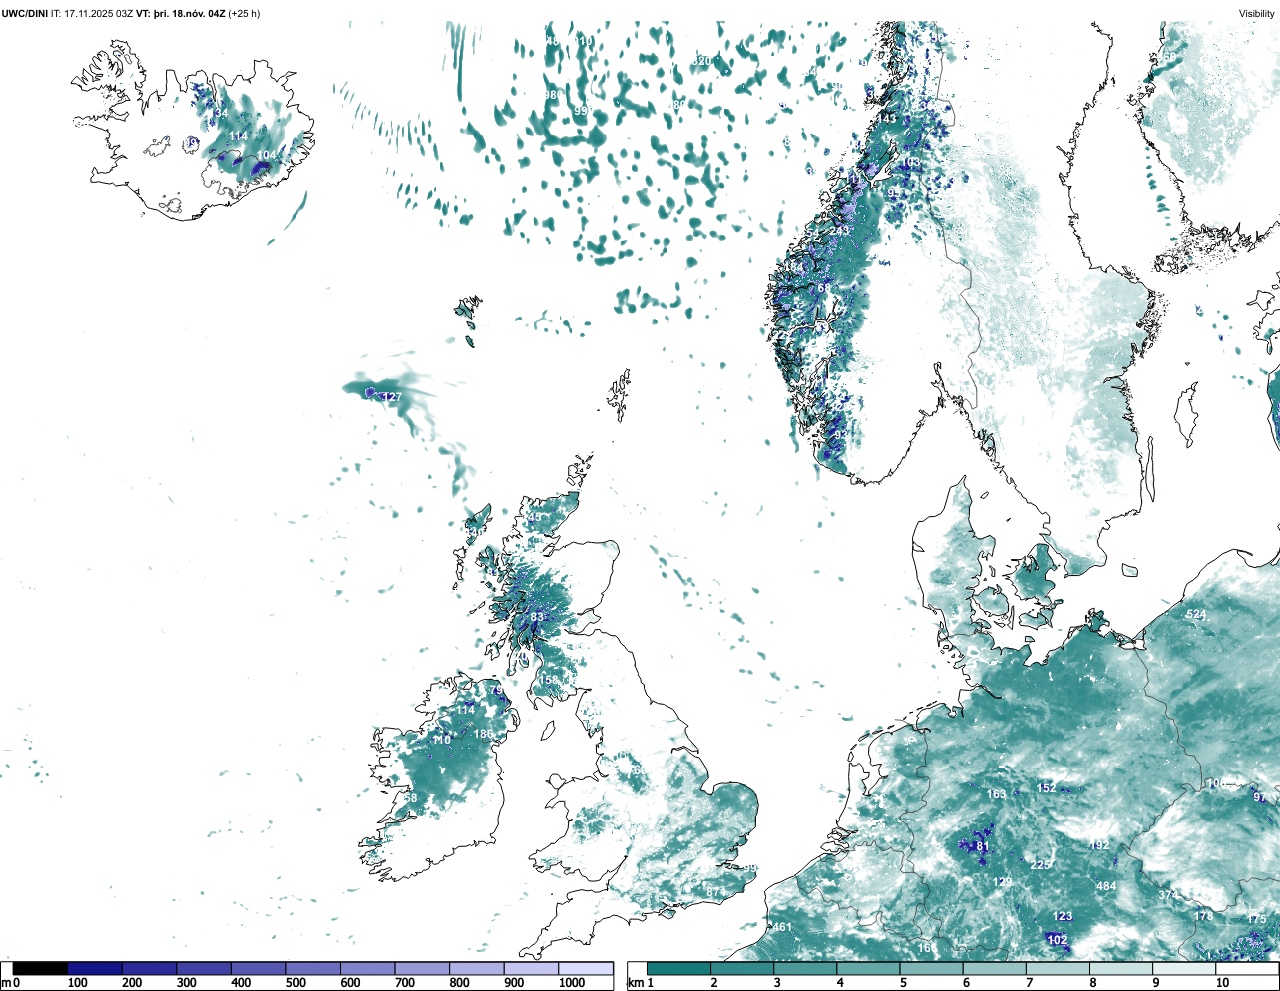Select the 300–400 m legend swatch
The height and width of the screenshot is (991, 1280).
204,968
